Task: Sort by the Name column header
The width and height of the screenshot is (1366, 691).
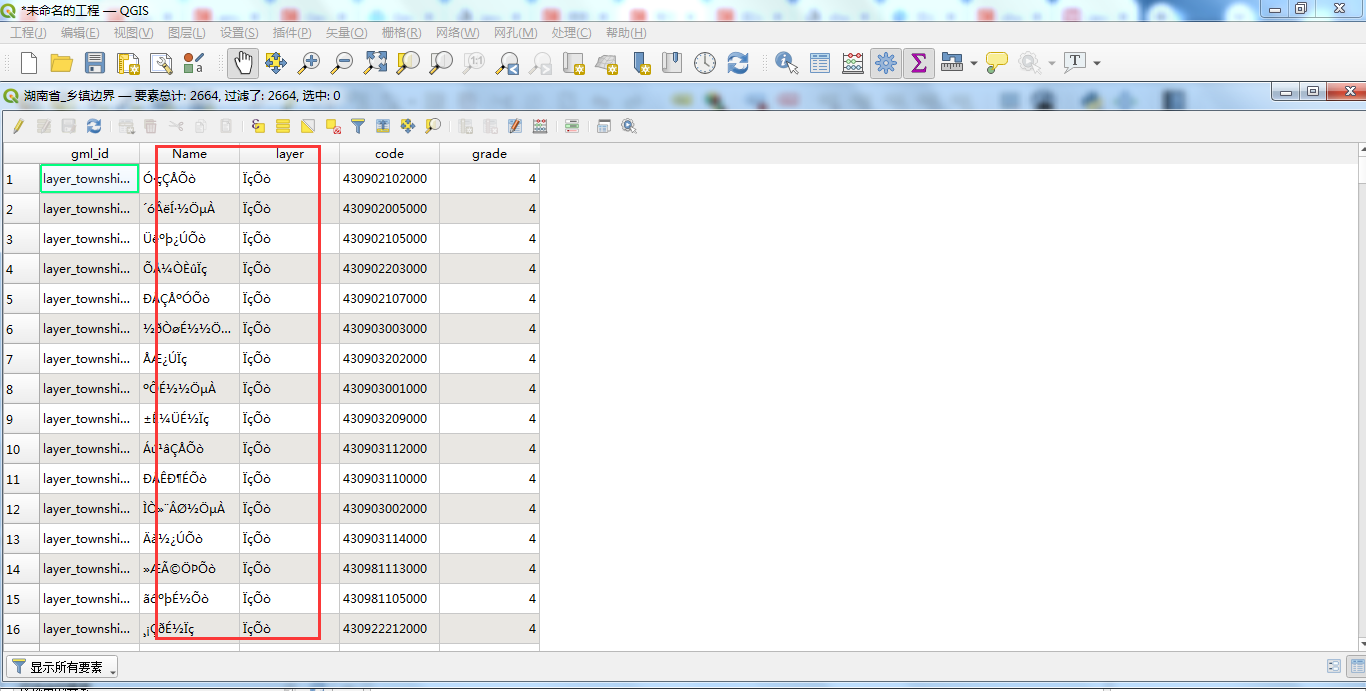Action: click(x=189, y=154)
